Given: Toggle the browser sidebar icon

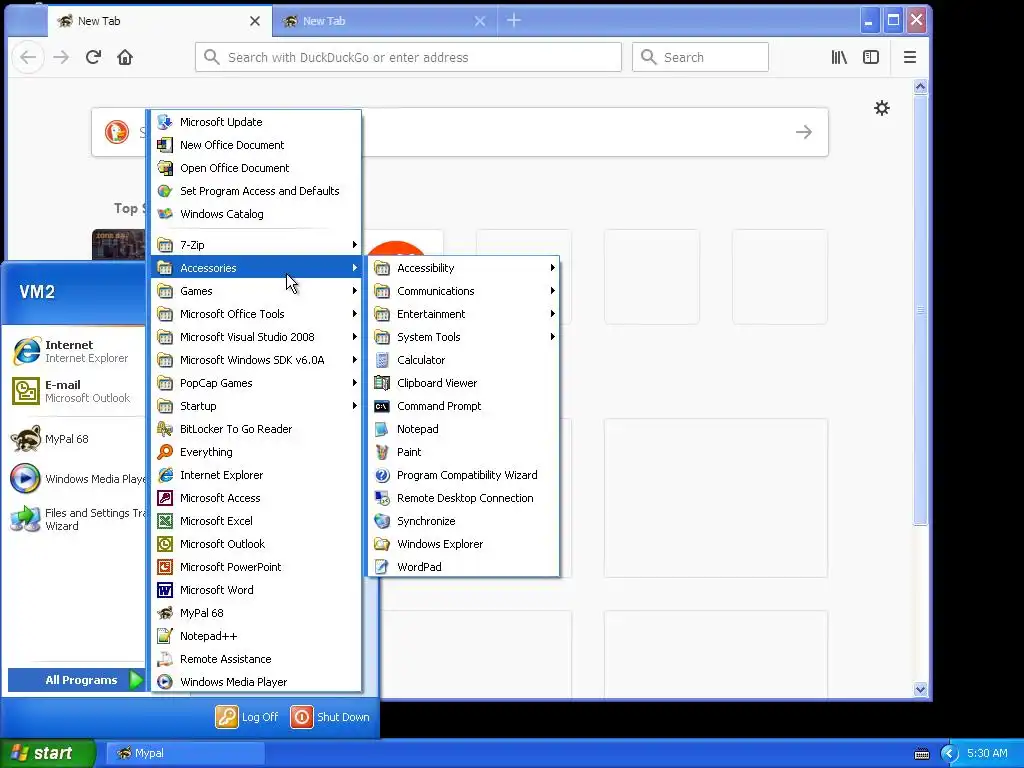Looking at the screenshot, I should (x=871, y=57).
